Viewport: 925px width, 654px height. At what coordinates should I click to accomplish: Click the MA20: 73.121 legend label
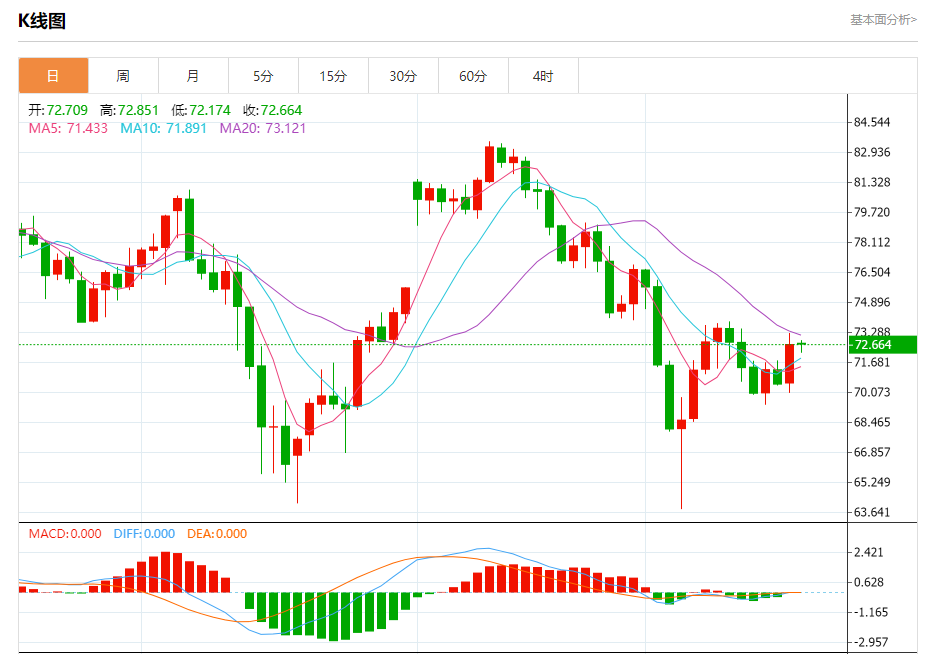[x=263, y=128]
